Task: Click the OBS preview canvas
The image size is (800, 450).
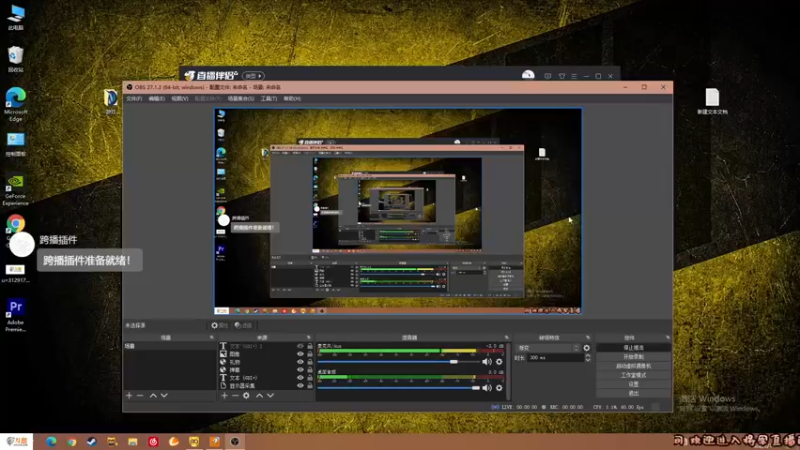Action: point(397,211)
